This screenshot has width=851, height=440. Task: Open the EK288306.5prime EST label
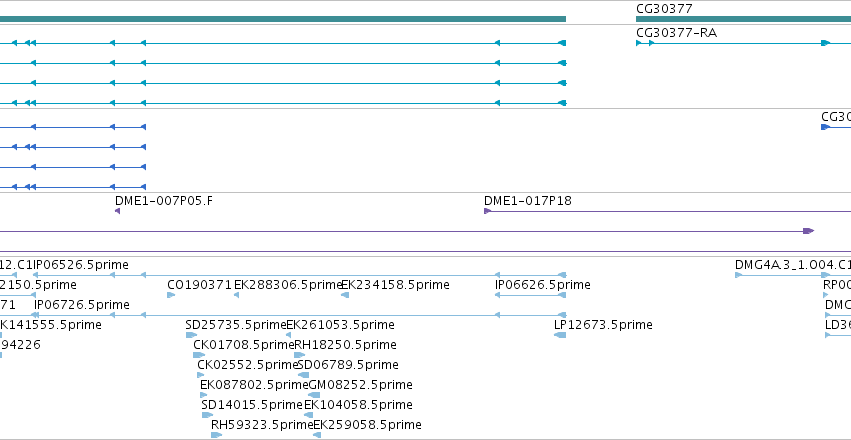288,285
